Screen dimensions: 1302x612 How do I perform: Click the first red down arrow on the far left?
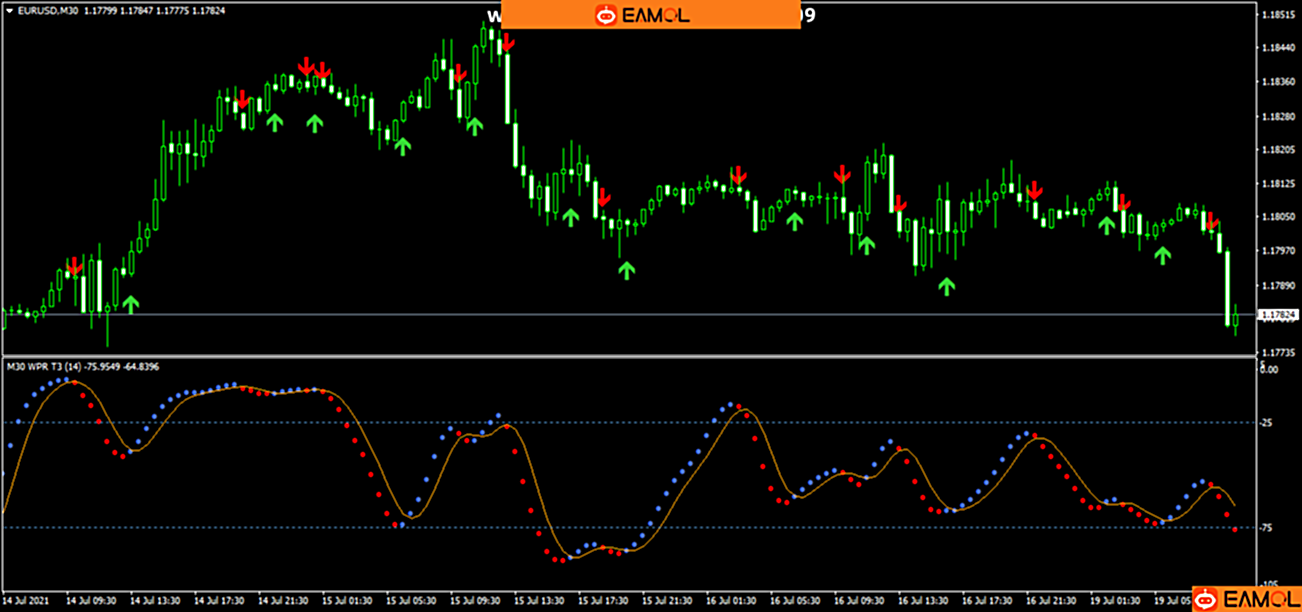(x=74, y=266)
